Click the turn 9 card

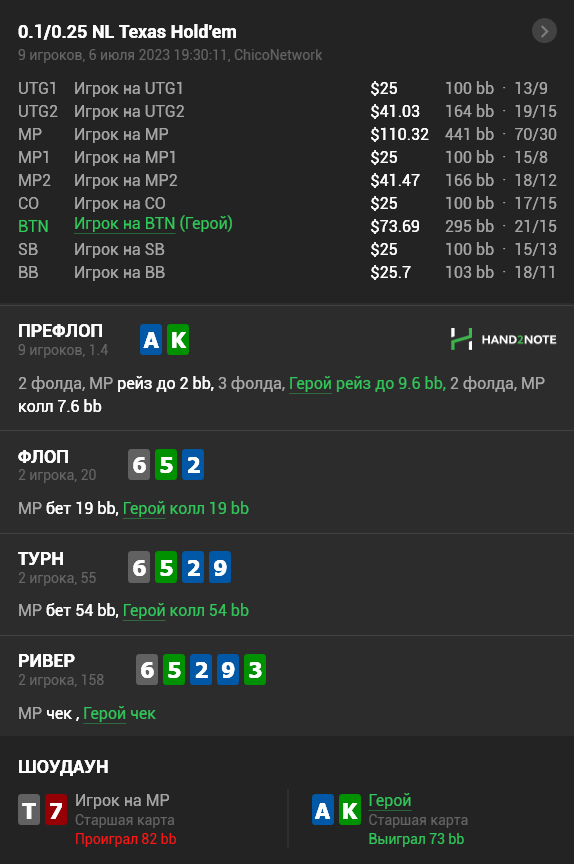coord(220,567)
